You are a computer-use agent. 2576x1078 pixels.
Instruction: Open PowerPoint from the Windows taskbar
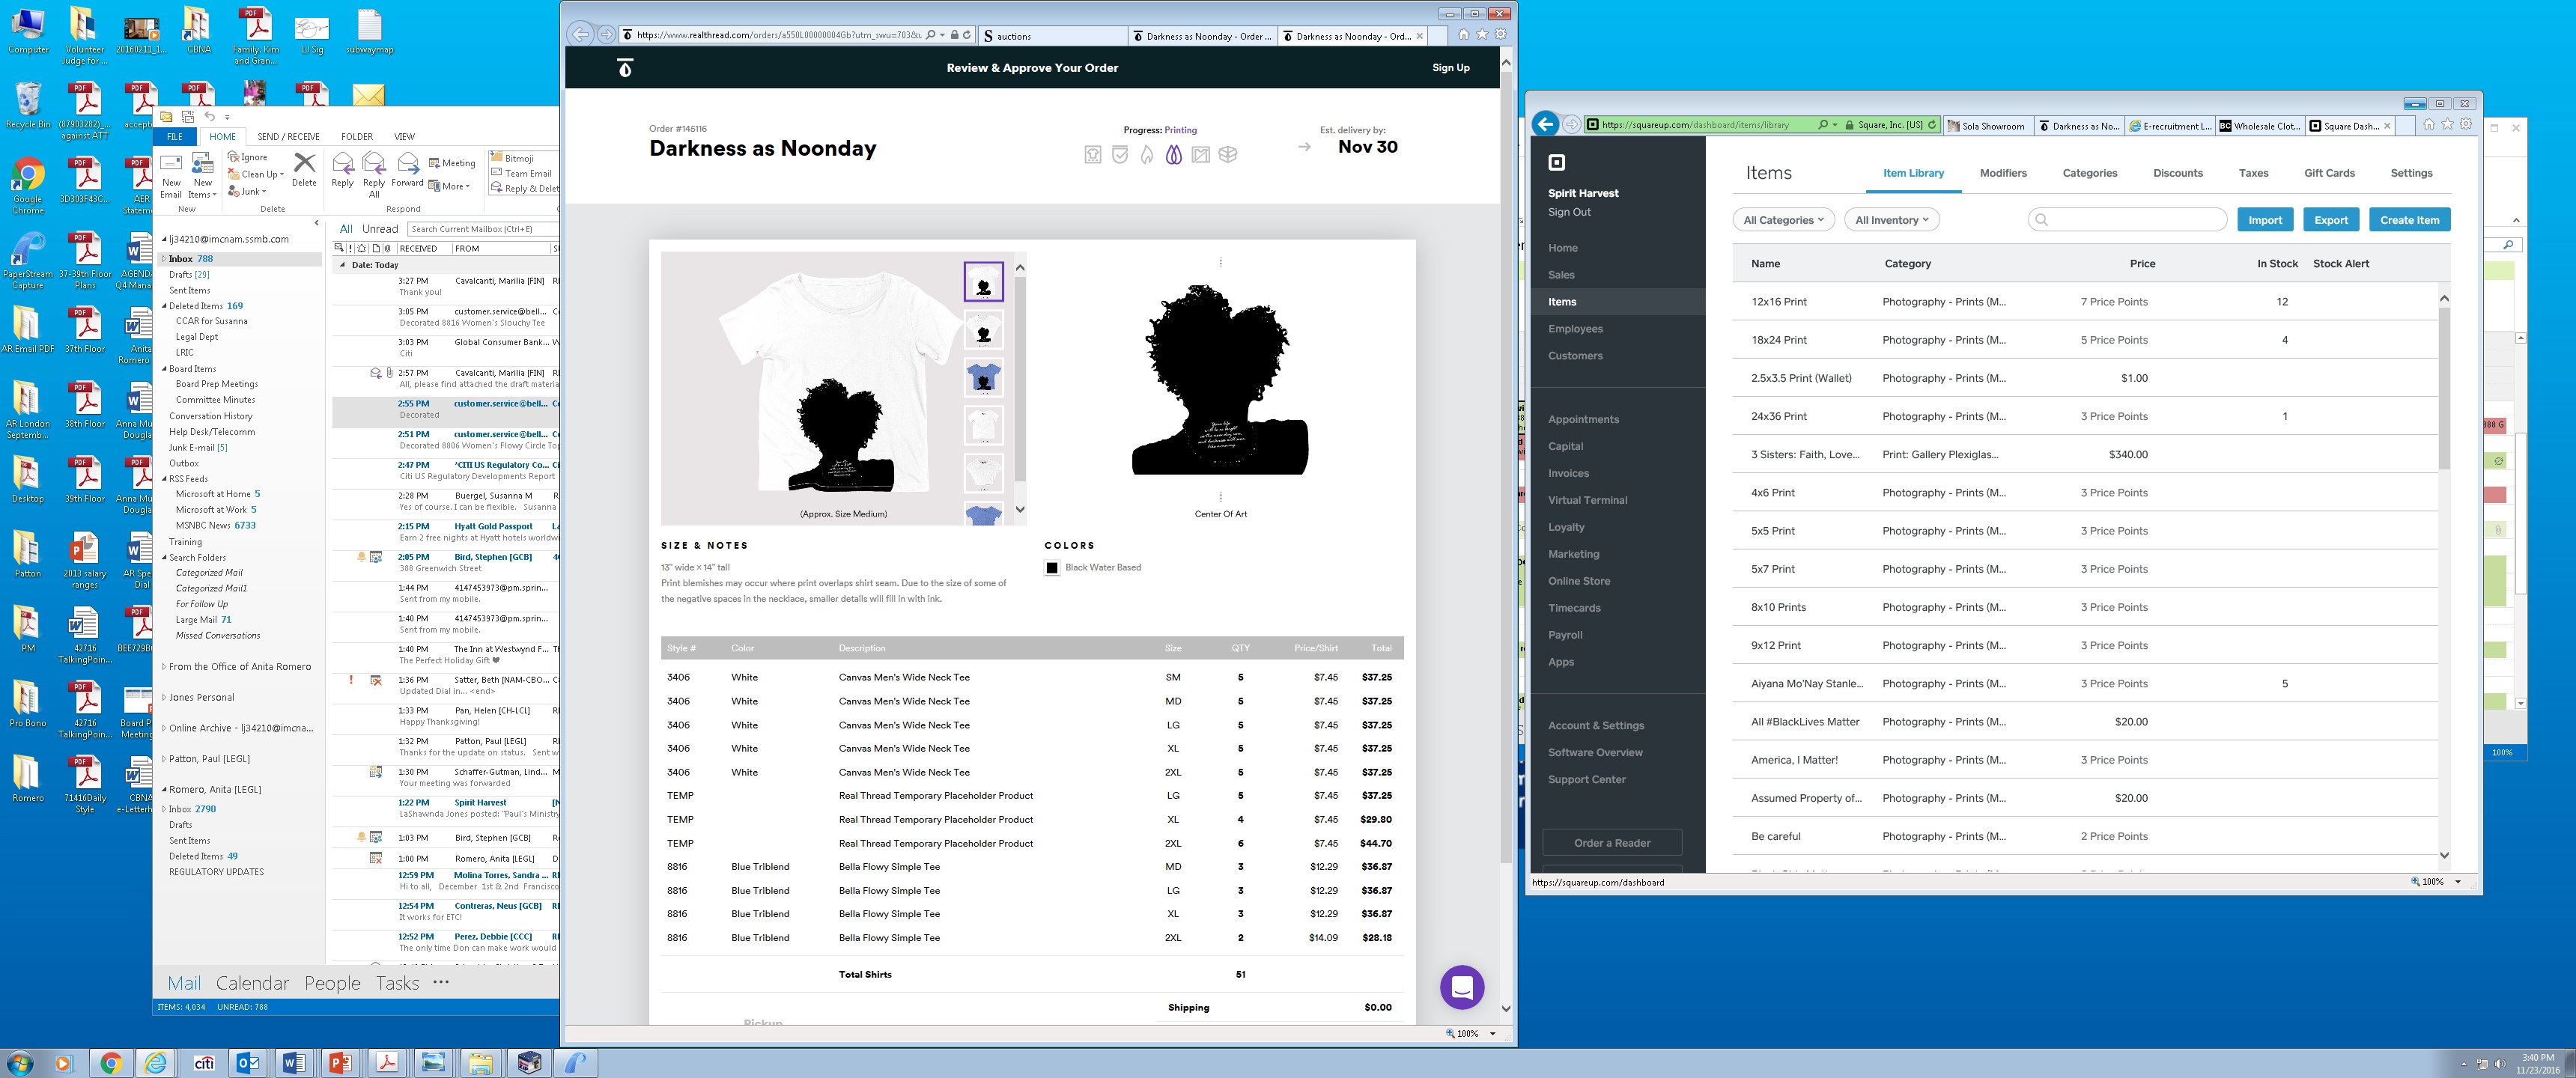point(340,1062)
